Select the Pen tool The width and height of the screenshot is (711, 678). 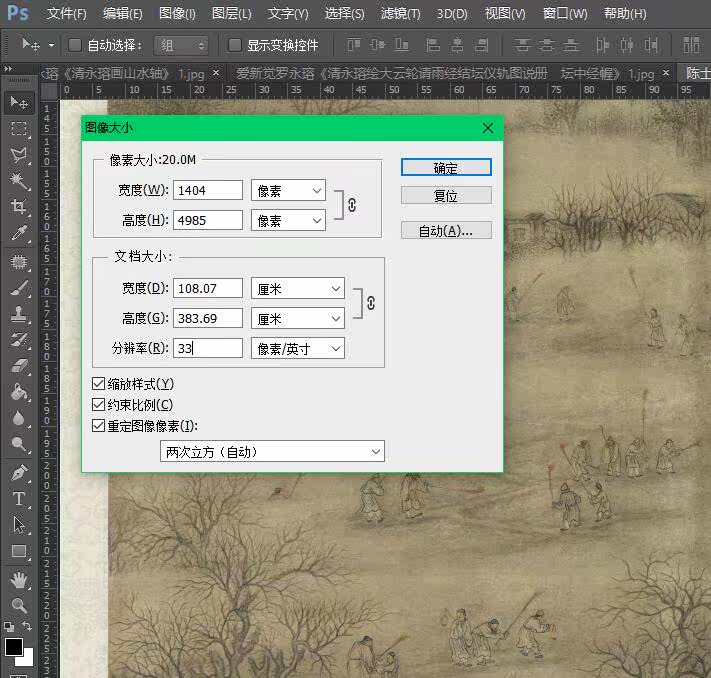(19, 473)
